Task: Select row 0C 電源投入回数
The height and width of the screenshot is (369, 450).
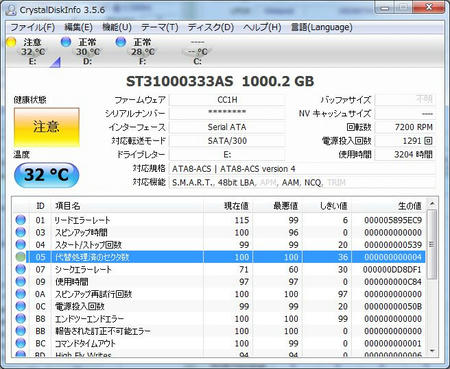Action: [219, 307]
